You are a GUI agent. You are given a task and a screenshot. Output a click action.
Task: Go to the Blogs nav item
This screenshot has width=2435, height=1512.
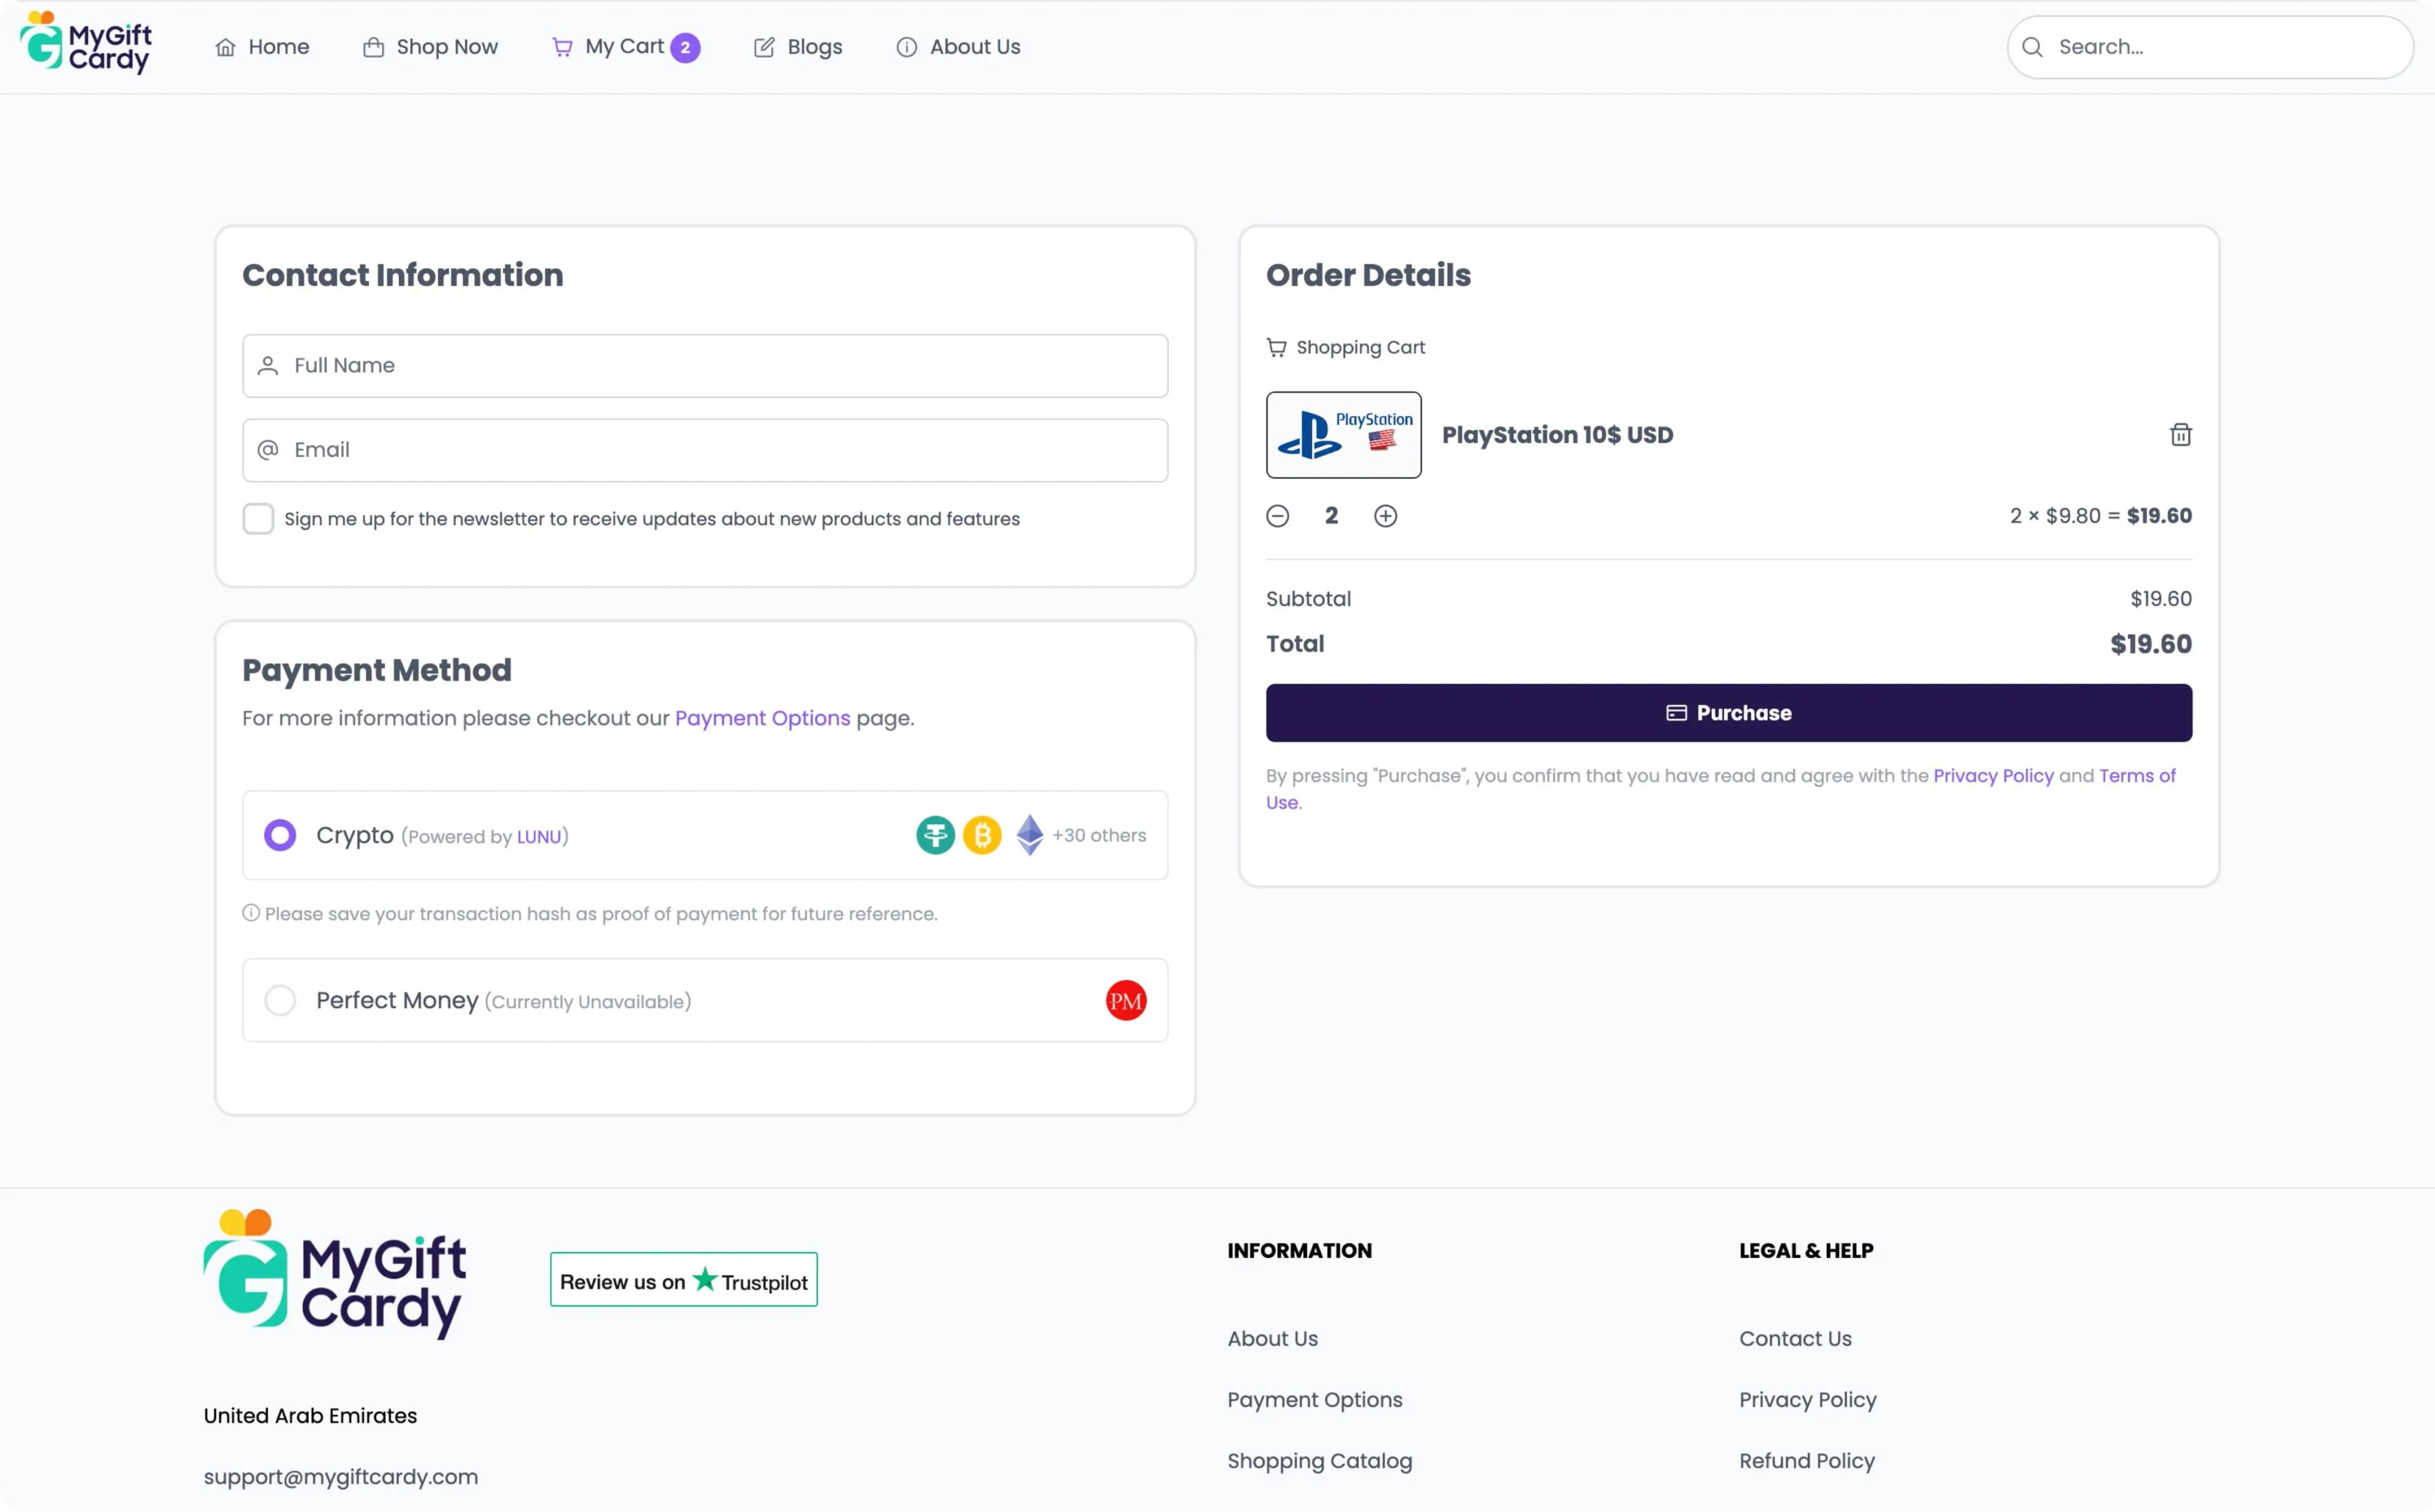[x=798, y=47]
